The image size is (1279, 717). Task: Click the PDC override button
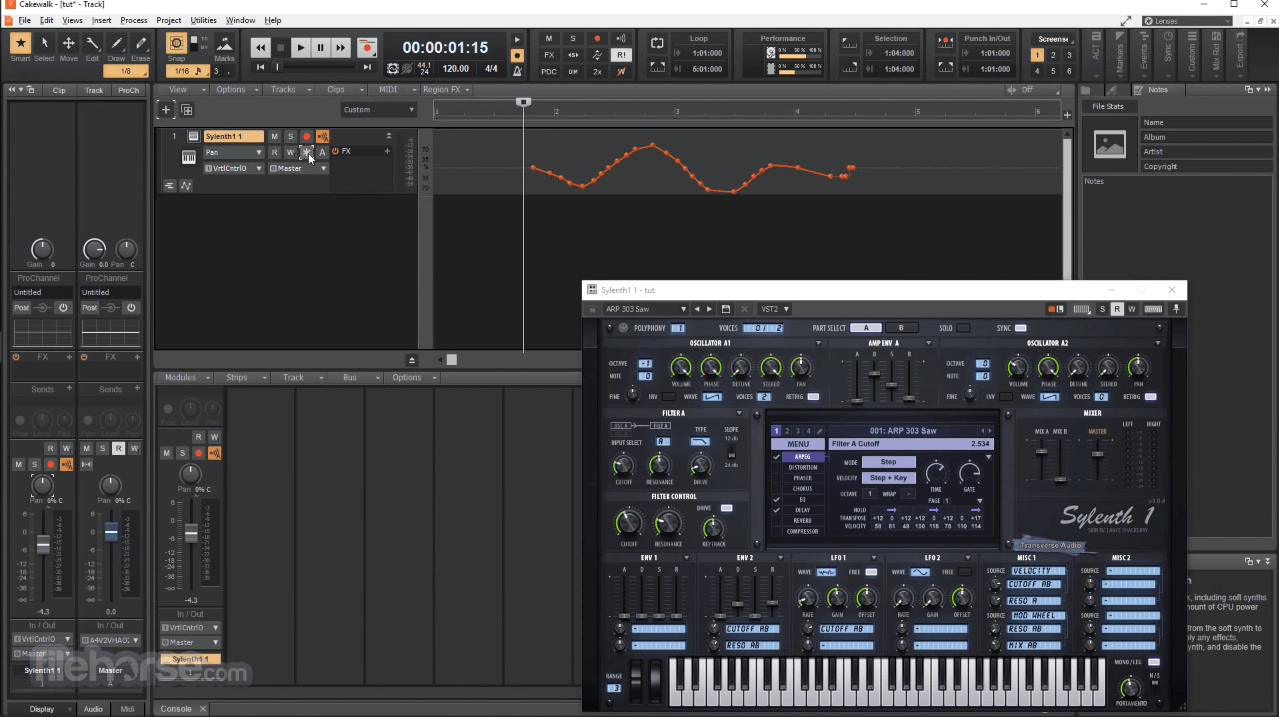click(549, 71)
